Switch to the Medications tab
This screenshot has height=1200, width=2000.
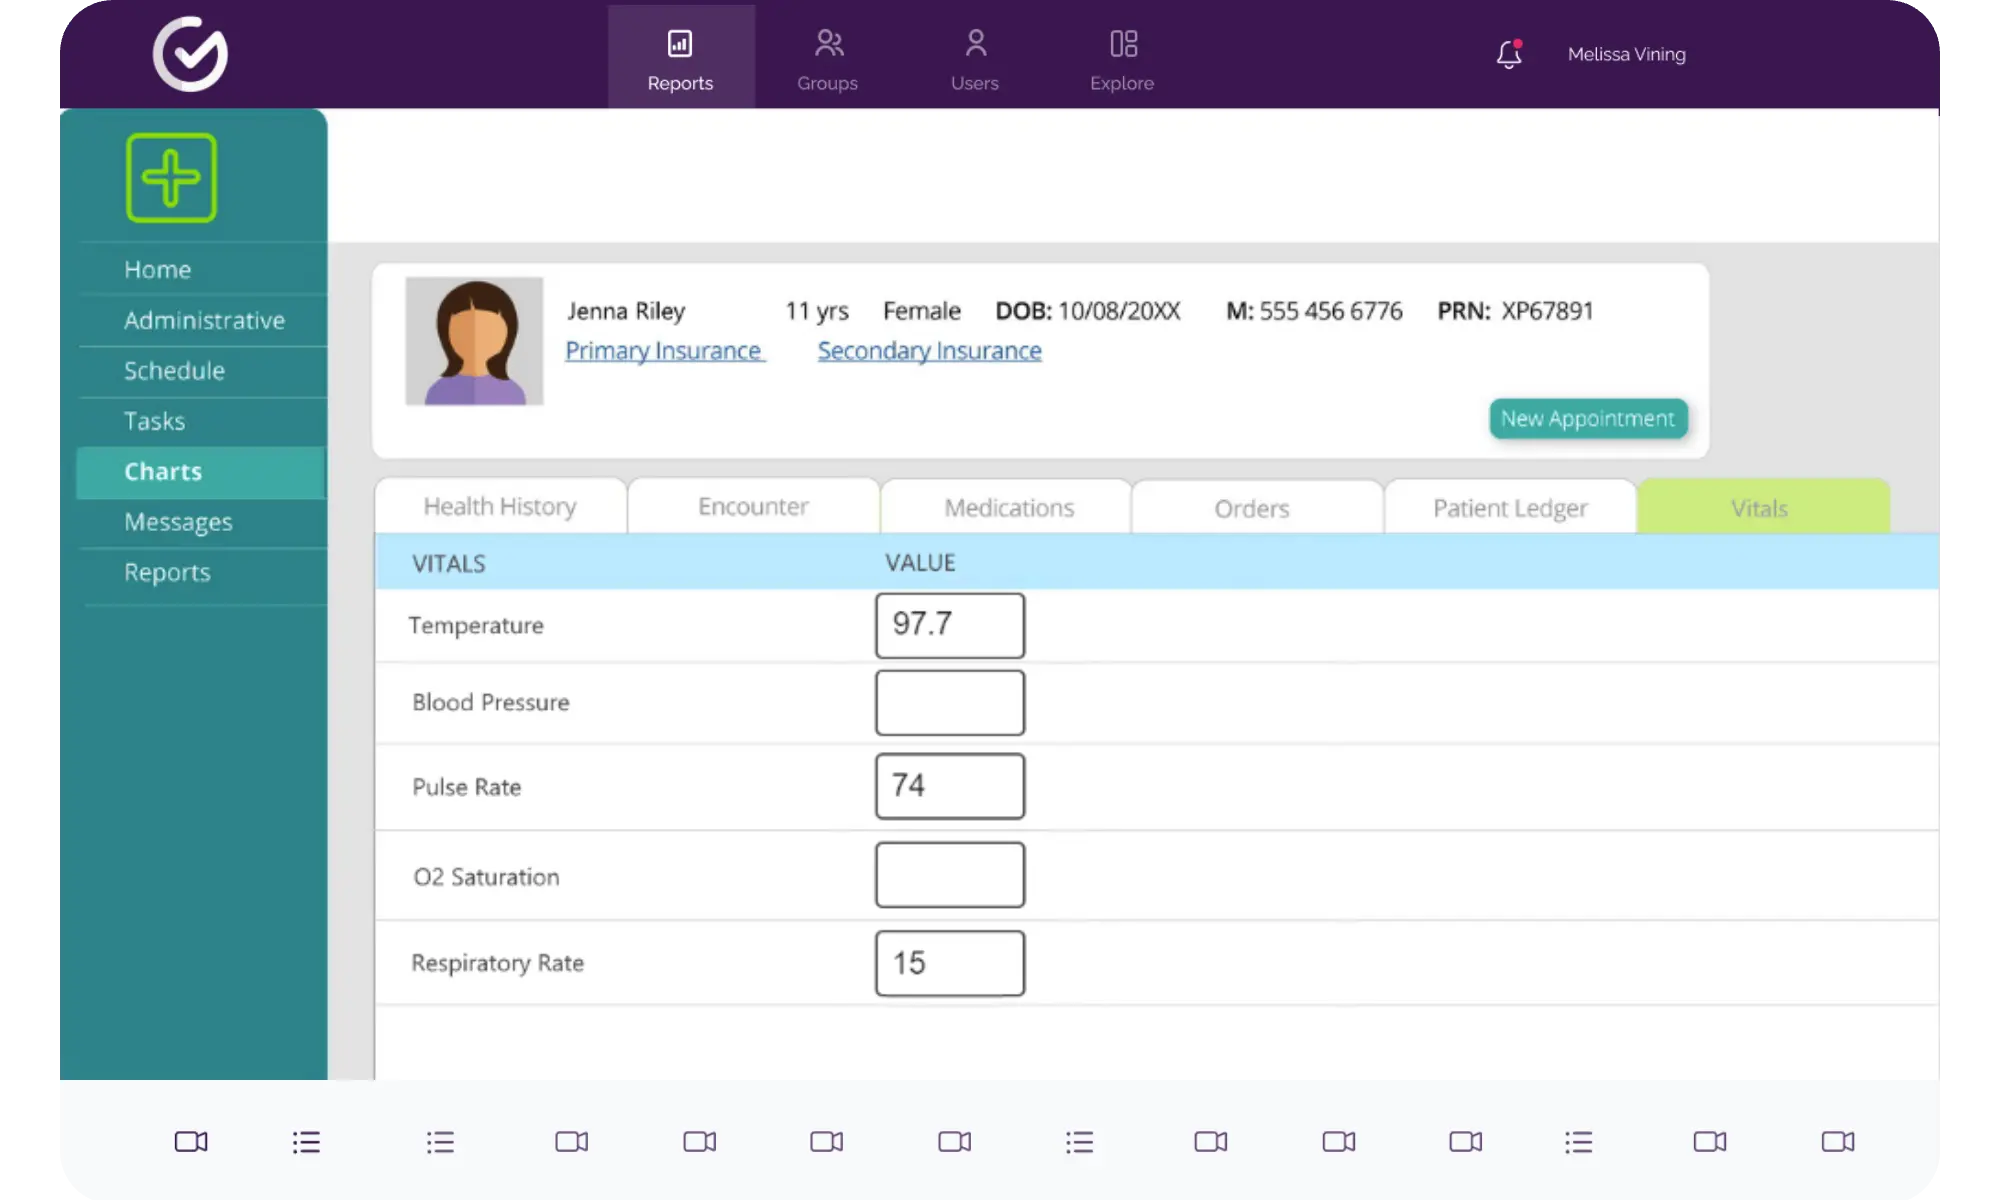pos(1008,508)
